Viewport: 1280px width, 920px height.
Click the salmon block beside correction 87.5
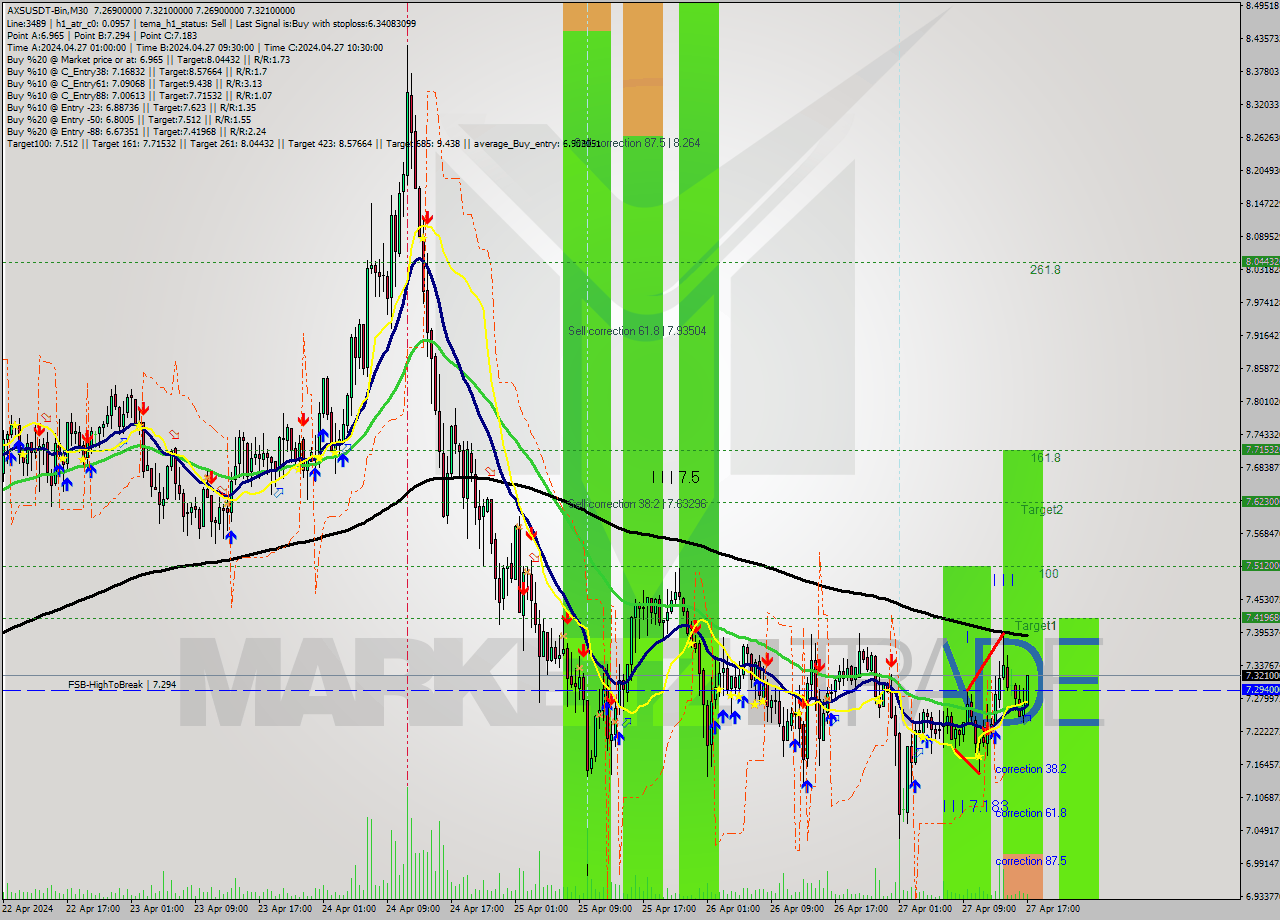(1022, 881)
